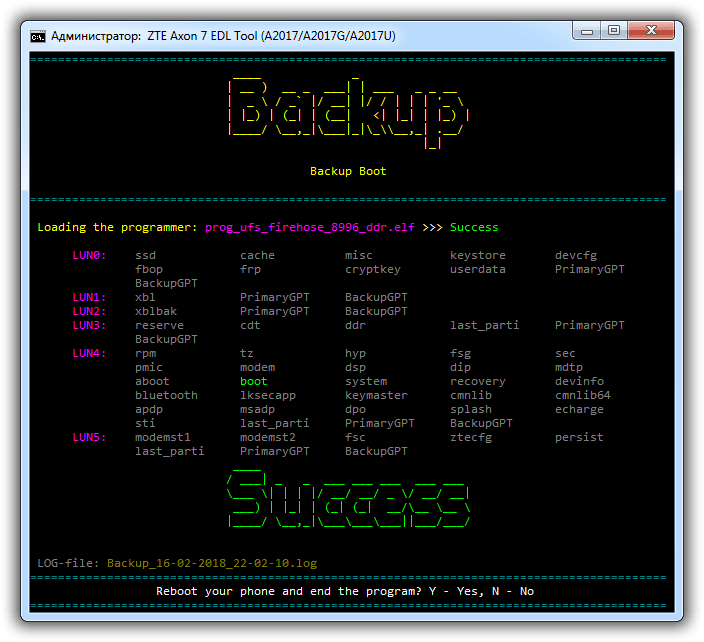Click the 'ssd' partition name

(145, 255)
